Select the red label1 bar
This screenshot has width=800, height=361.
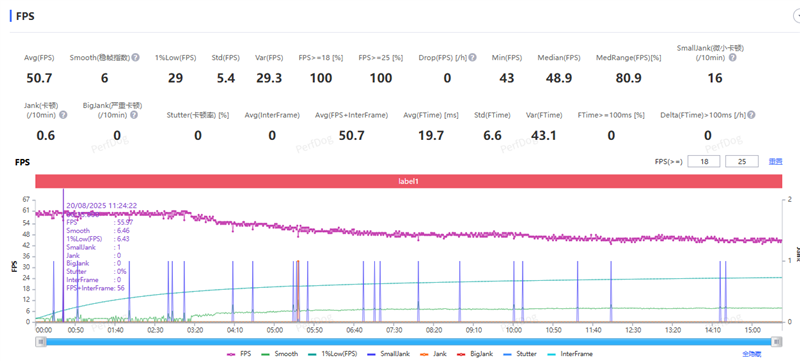pyautogui.click(x=409, y=181)
